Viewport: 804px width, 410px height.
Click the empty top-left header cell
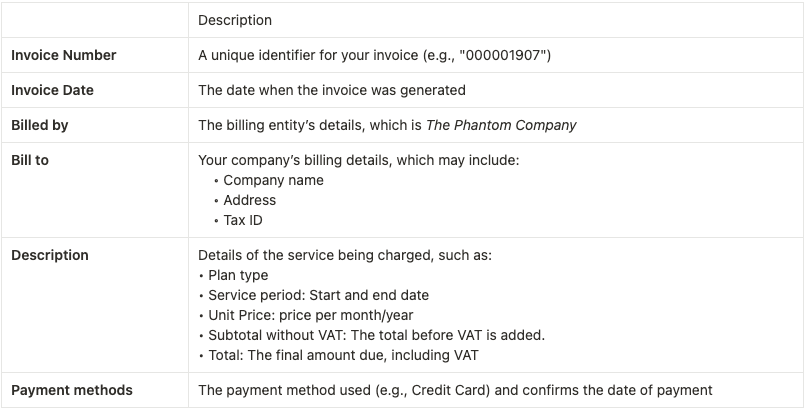95,20
